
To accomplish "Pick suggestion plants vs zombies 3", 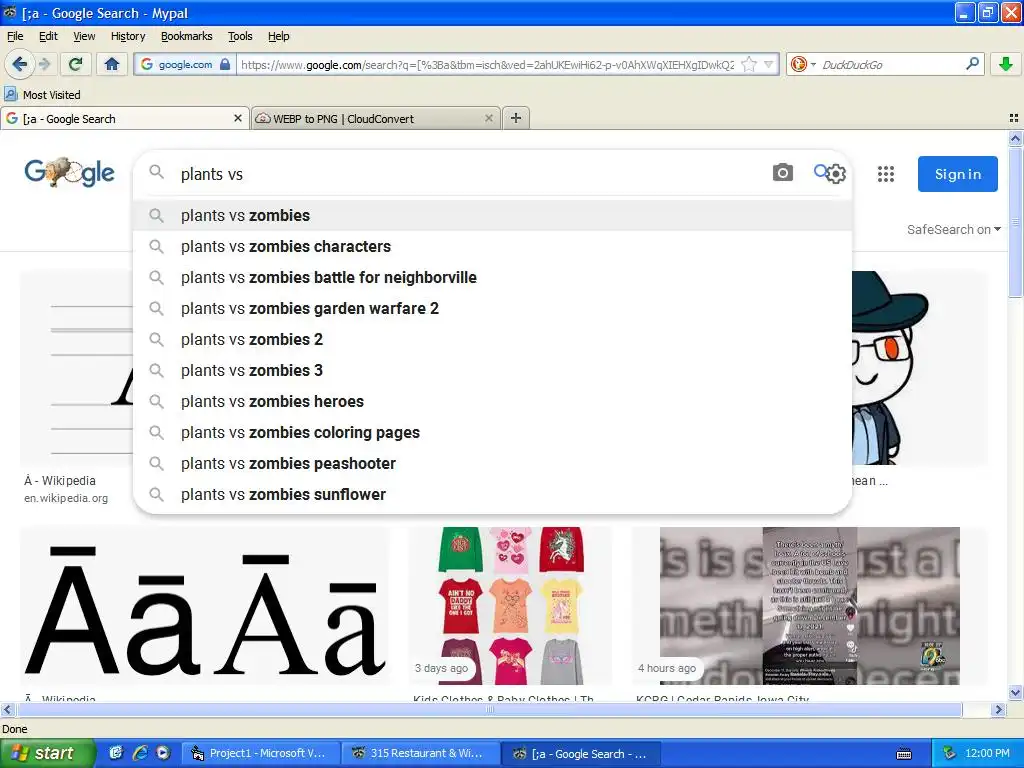I will (x=492, y=370).
